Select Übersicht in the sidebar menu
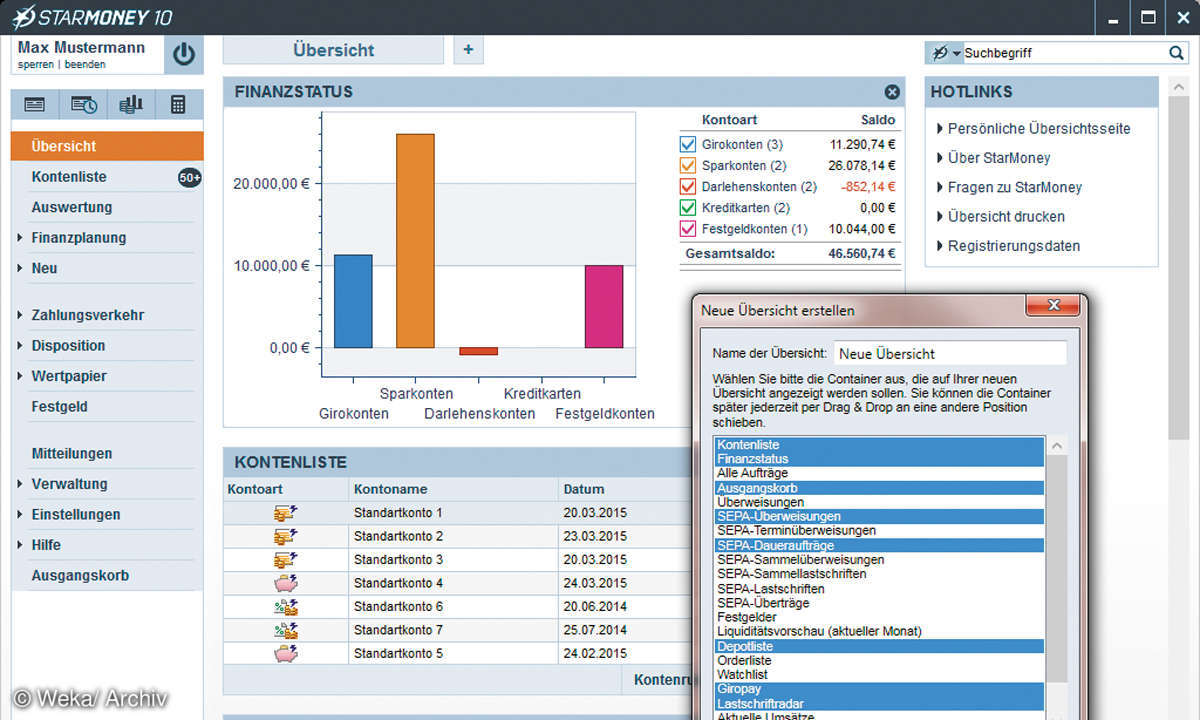This screenshot has height=720, width=1200. (107, 146)
